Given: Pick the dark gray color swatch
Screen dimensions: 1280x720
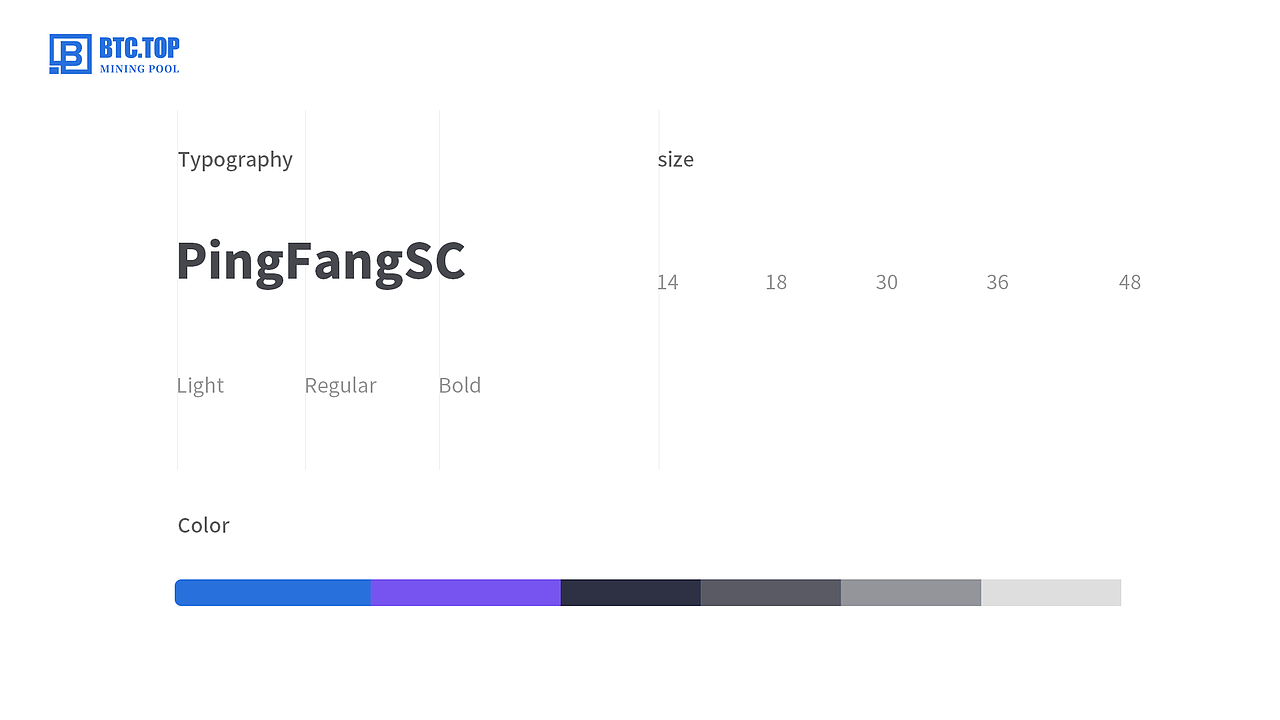Looking at the screenshot, I should click(x=770, y=592).
